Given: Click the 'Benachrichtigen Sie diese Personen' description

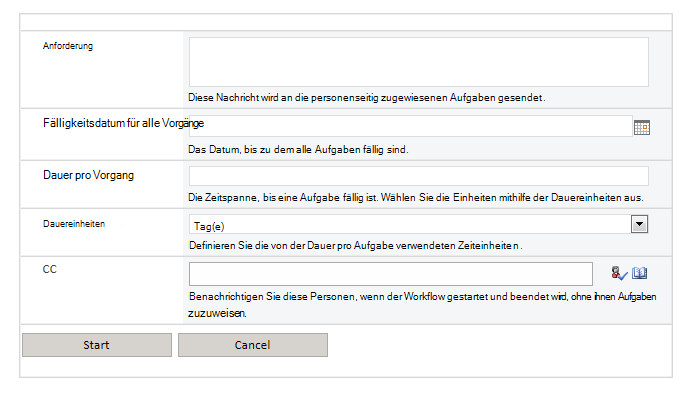Looking at the screenshot, I should (422, 305).
